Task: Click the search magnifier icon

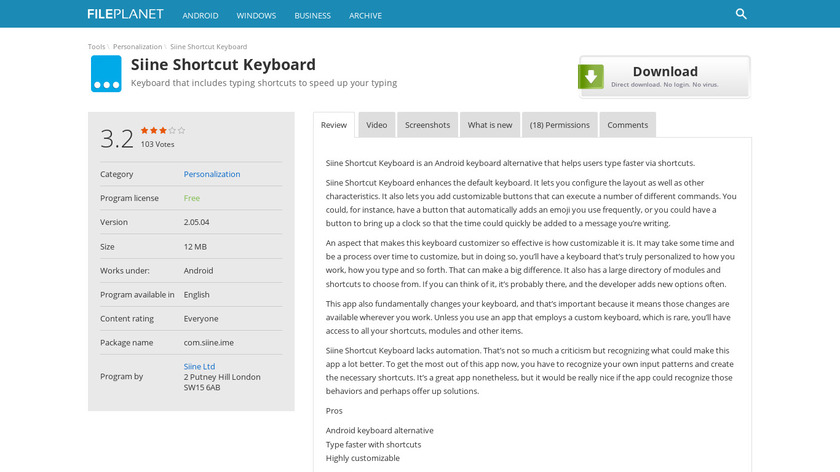Action: [741, 14]
